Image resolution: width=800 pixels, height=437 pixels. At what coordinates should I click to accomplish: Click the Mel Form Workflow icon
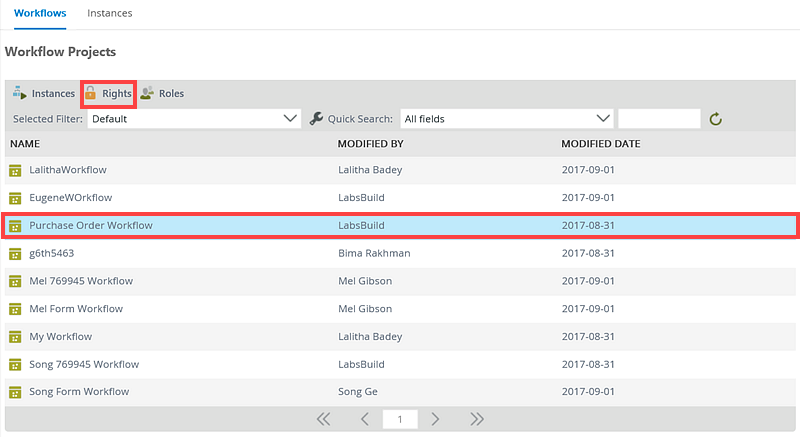15,309
